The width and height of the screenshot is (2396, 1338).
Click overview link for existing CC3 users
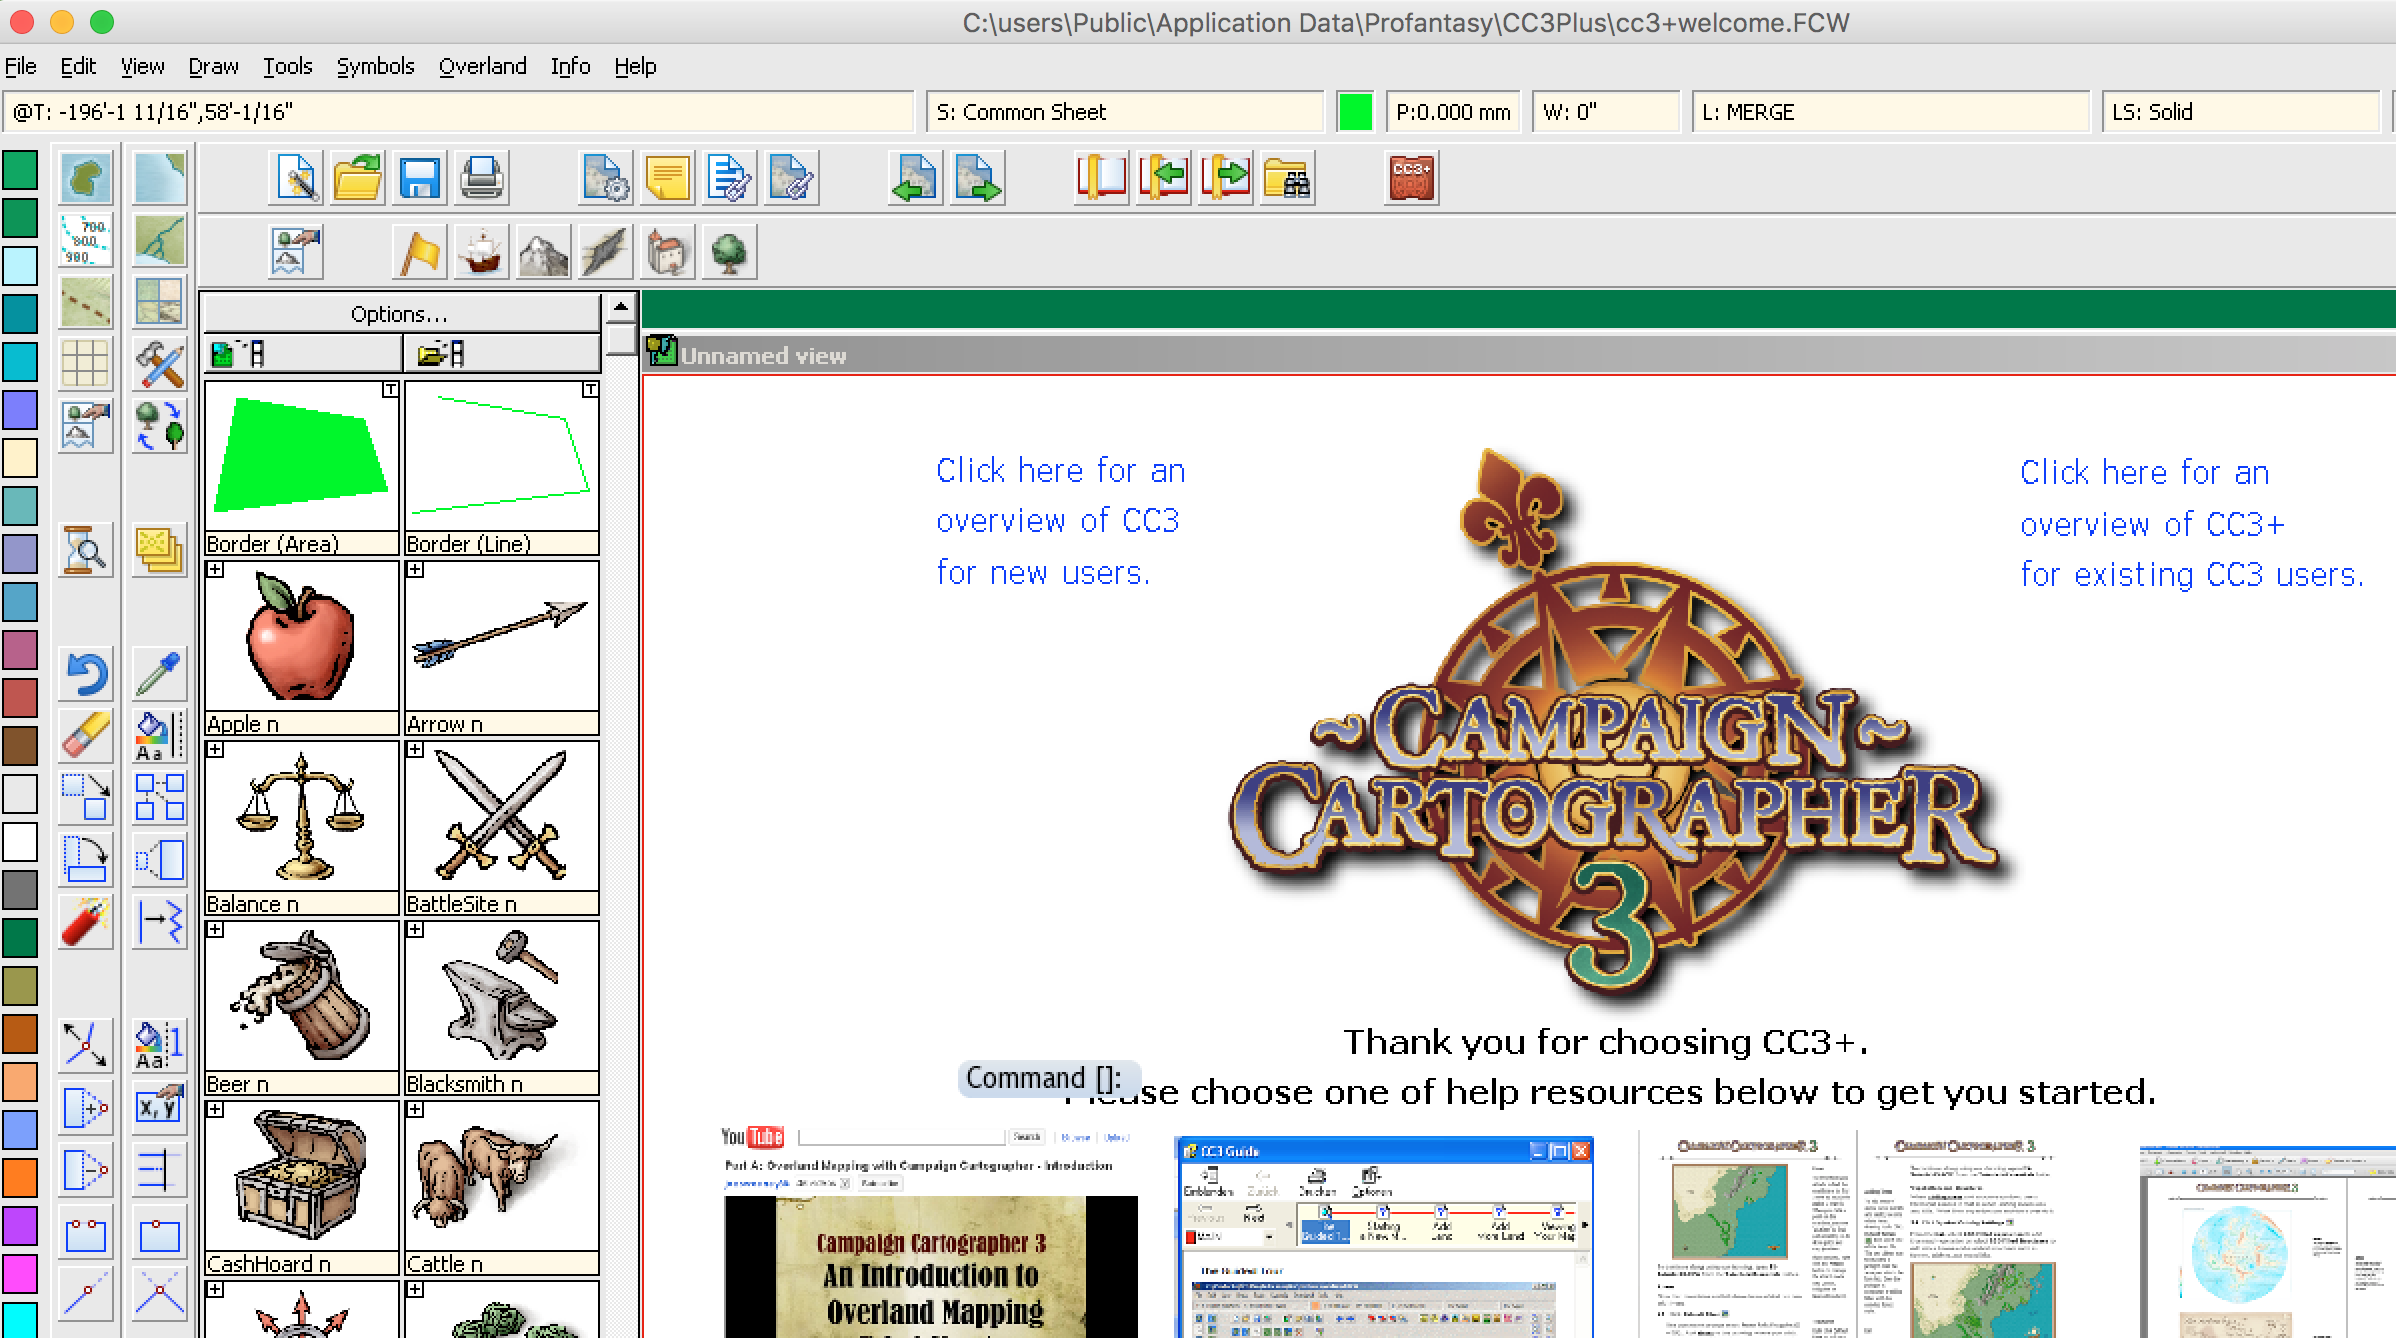[x=2192, y=523]
